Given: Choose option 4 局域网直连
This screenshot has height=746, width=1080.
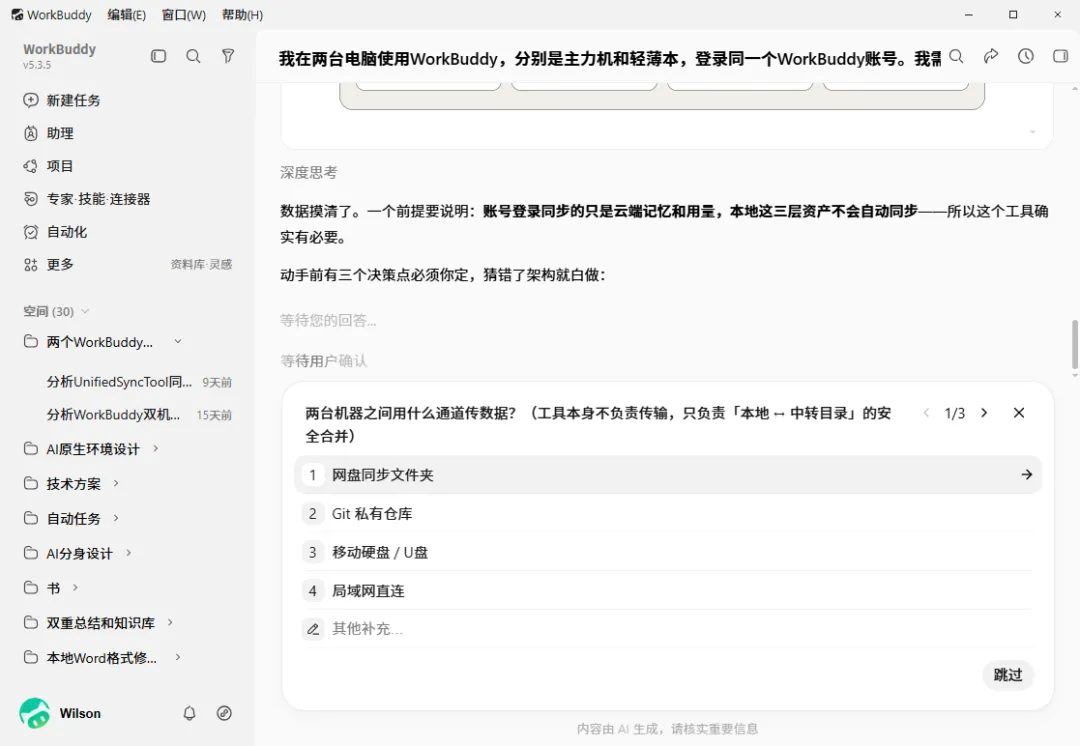Looking at the screenshot, I should 667,591.
